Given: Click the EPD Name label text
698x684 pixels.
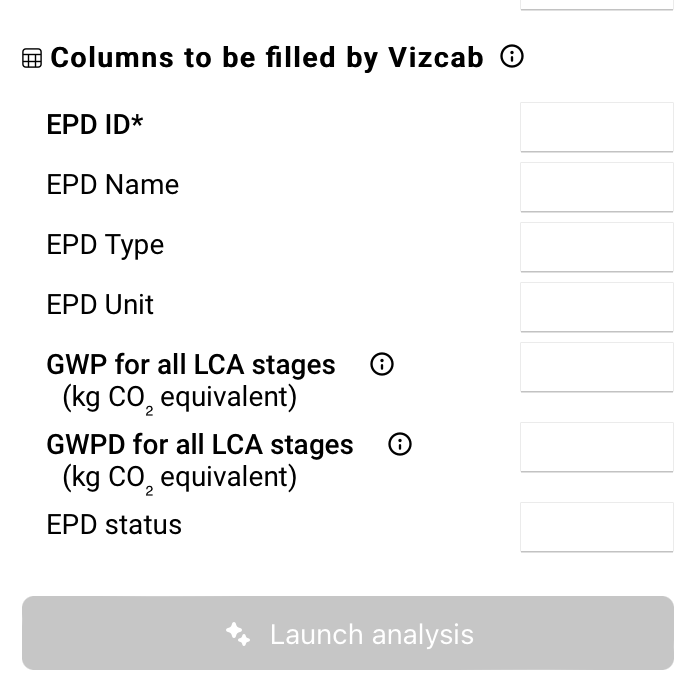Looking at the screenshot, I should 113,185.
